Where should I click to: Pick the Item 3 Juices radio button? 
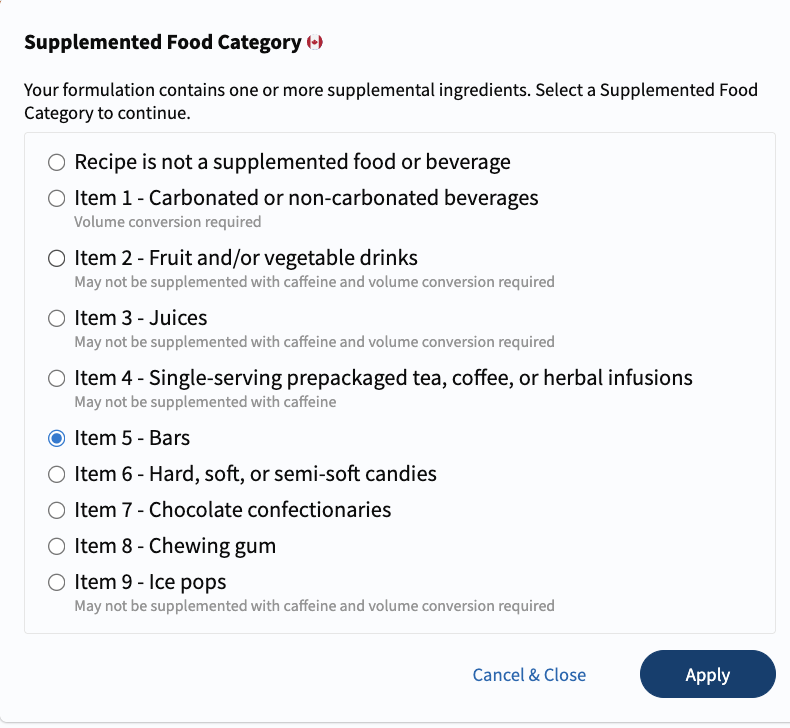[x=56, y=318]
